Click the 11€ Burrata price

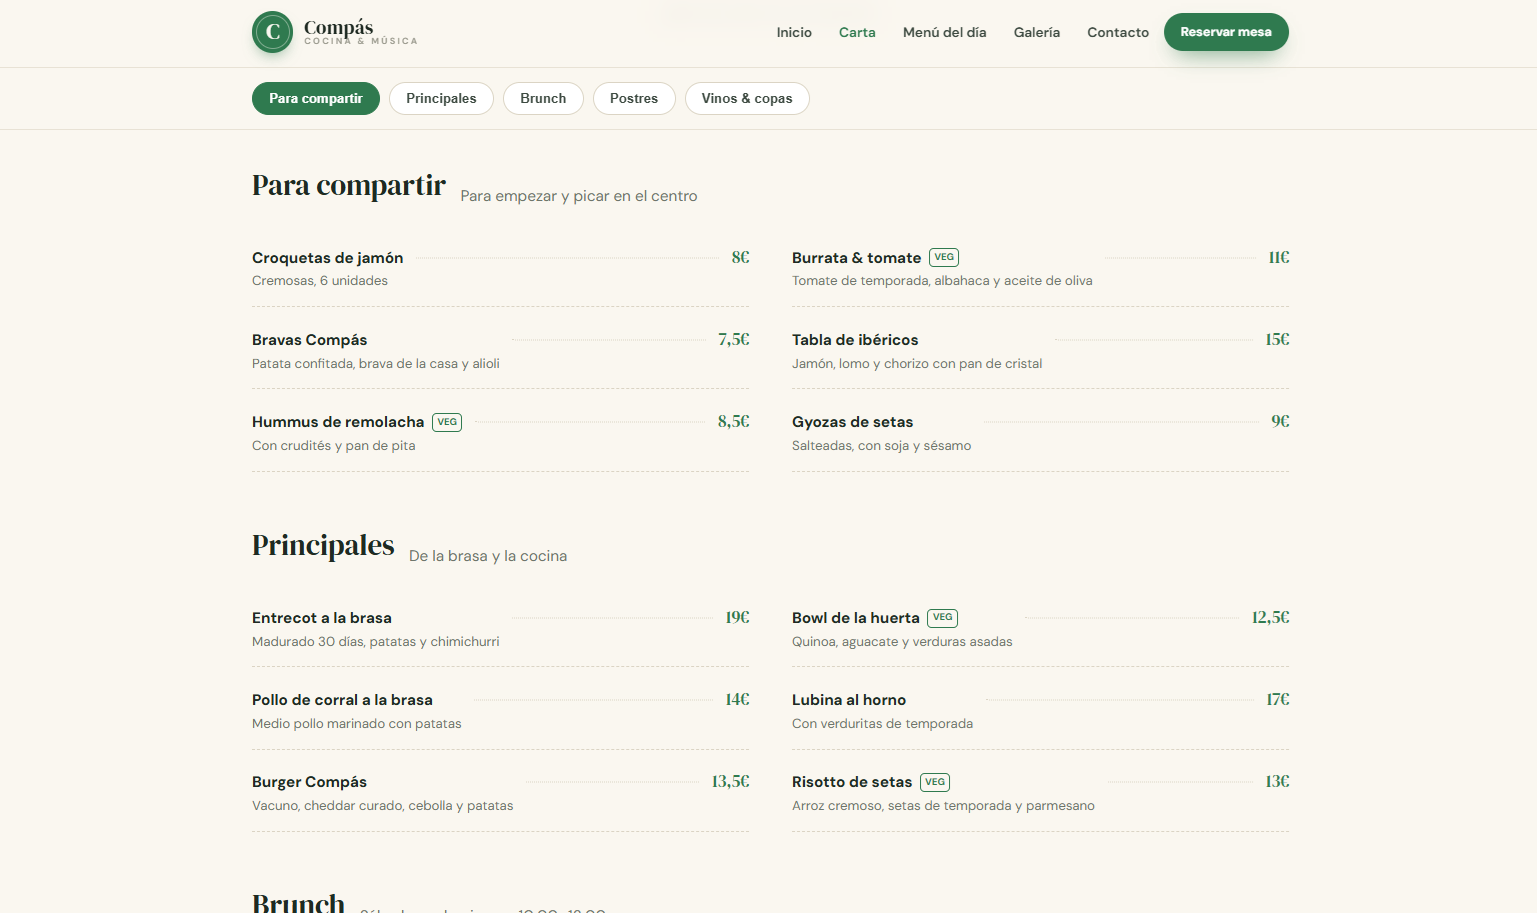pos(1279,257)
